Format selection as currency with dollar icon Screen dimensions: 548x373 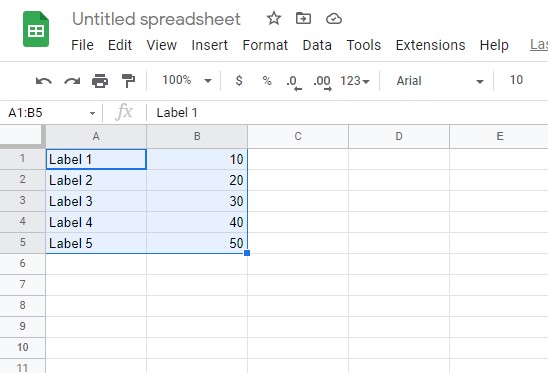tap(239, 81)
